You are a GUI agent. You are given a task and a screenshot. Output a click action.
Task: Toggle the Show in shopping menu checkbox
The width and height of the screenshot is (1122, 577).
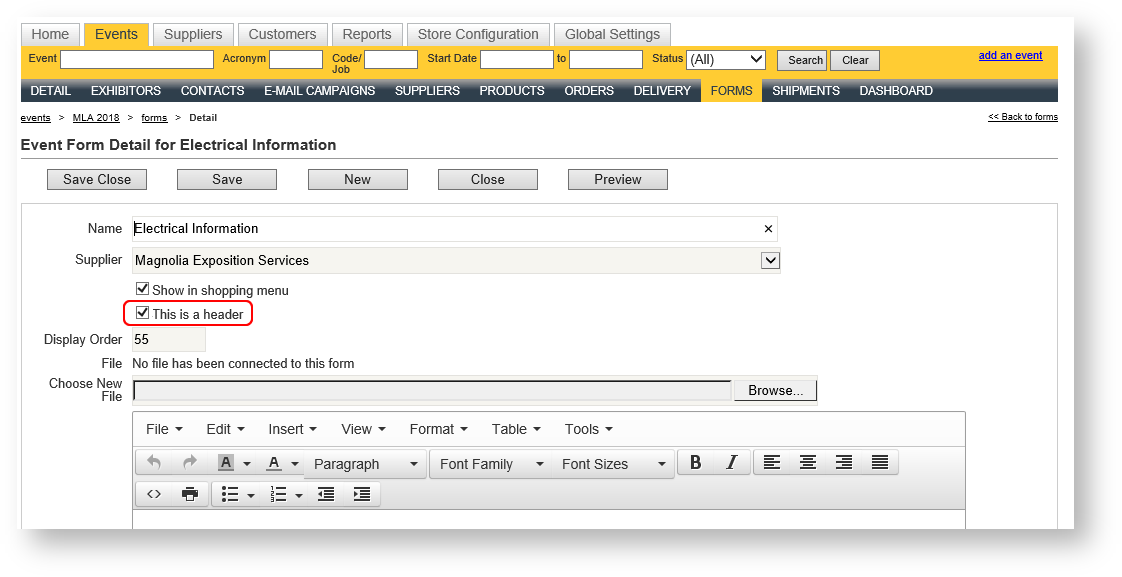tap(142, 289)
